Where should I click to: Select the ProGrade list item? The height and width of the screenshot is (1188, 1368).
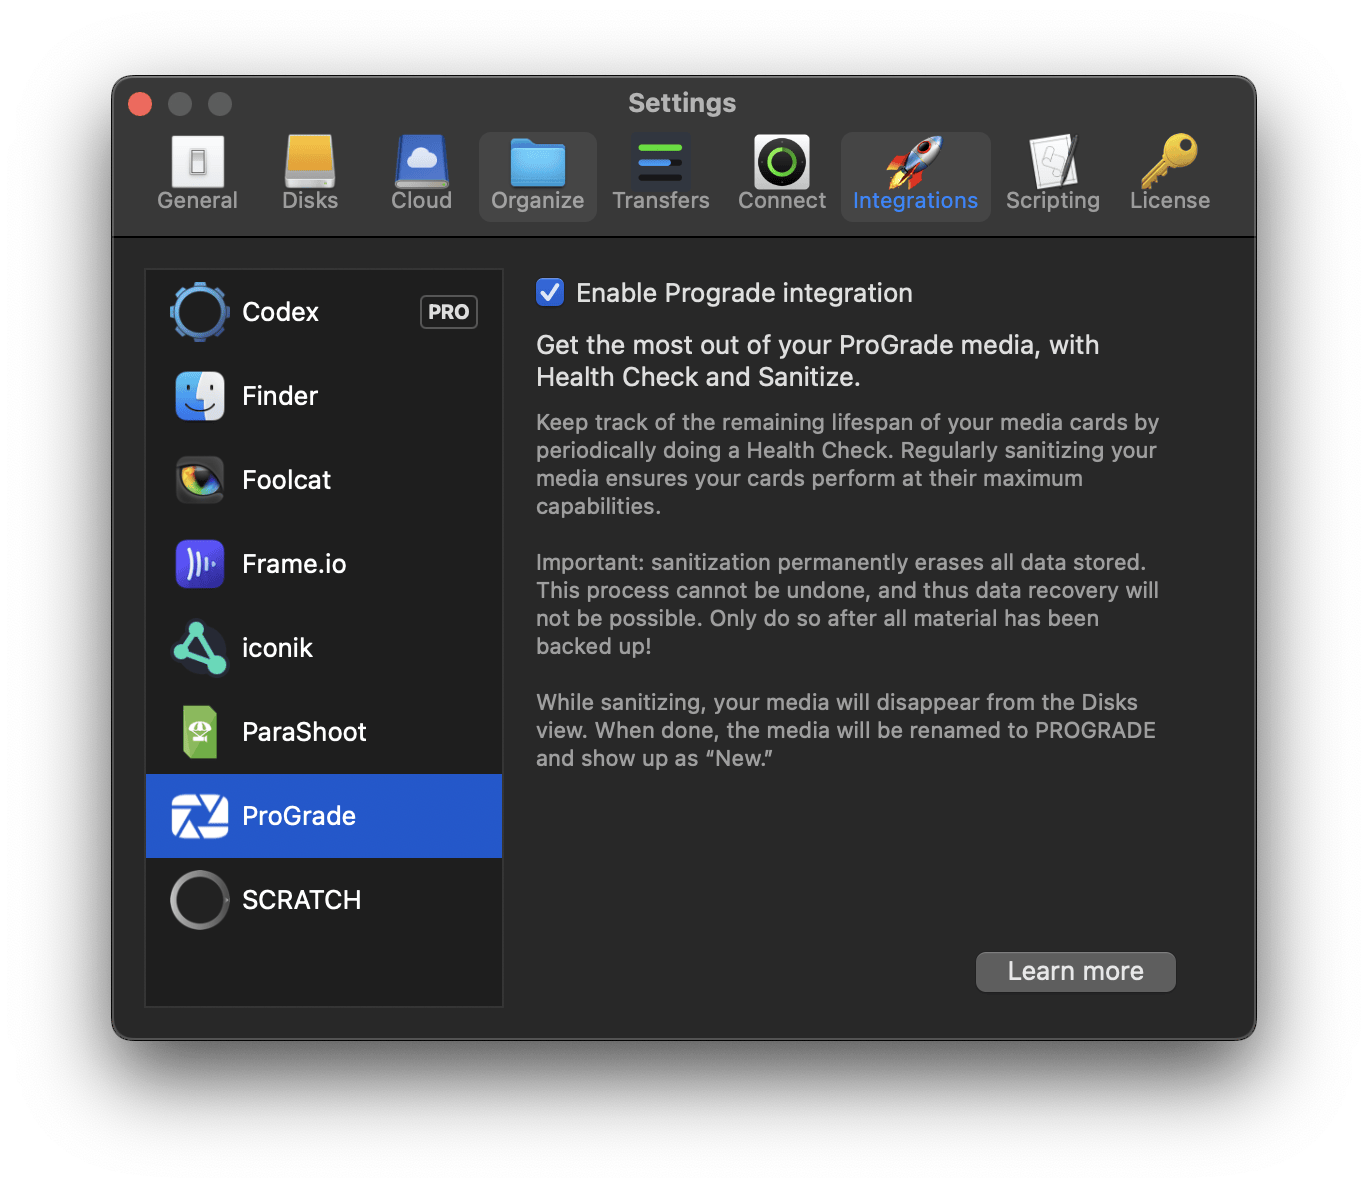tap(299, 816)
